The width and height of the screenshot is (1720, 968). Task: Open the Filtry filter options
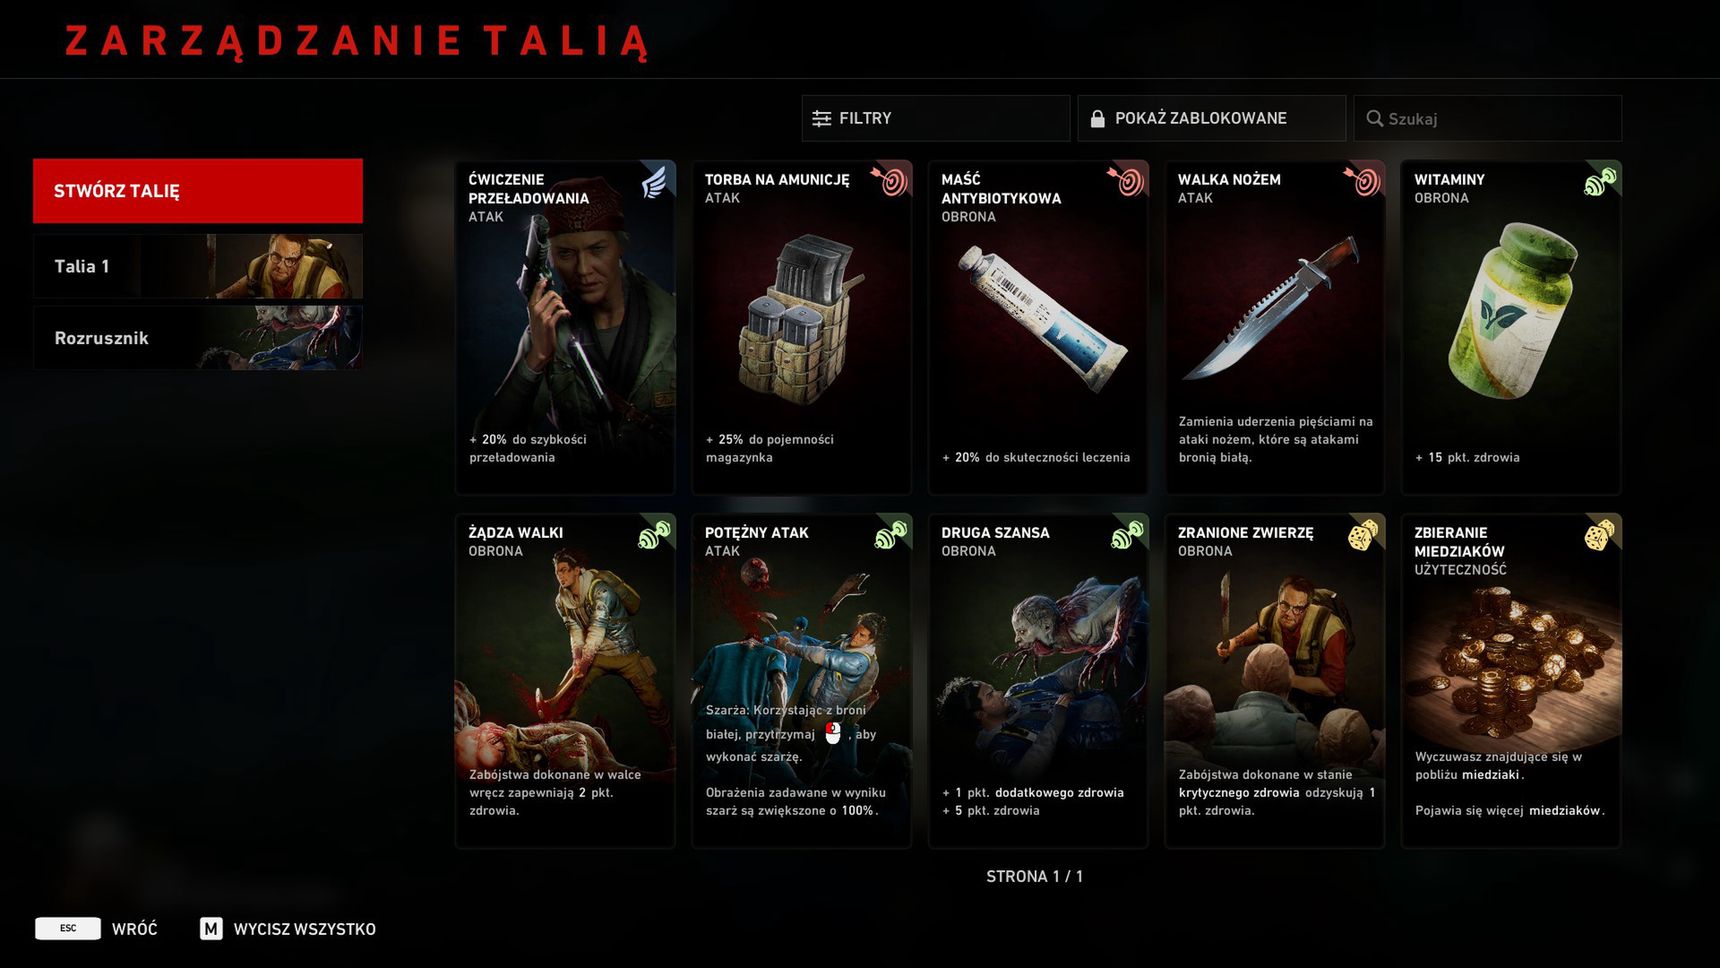click(936, 119)
